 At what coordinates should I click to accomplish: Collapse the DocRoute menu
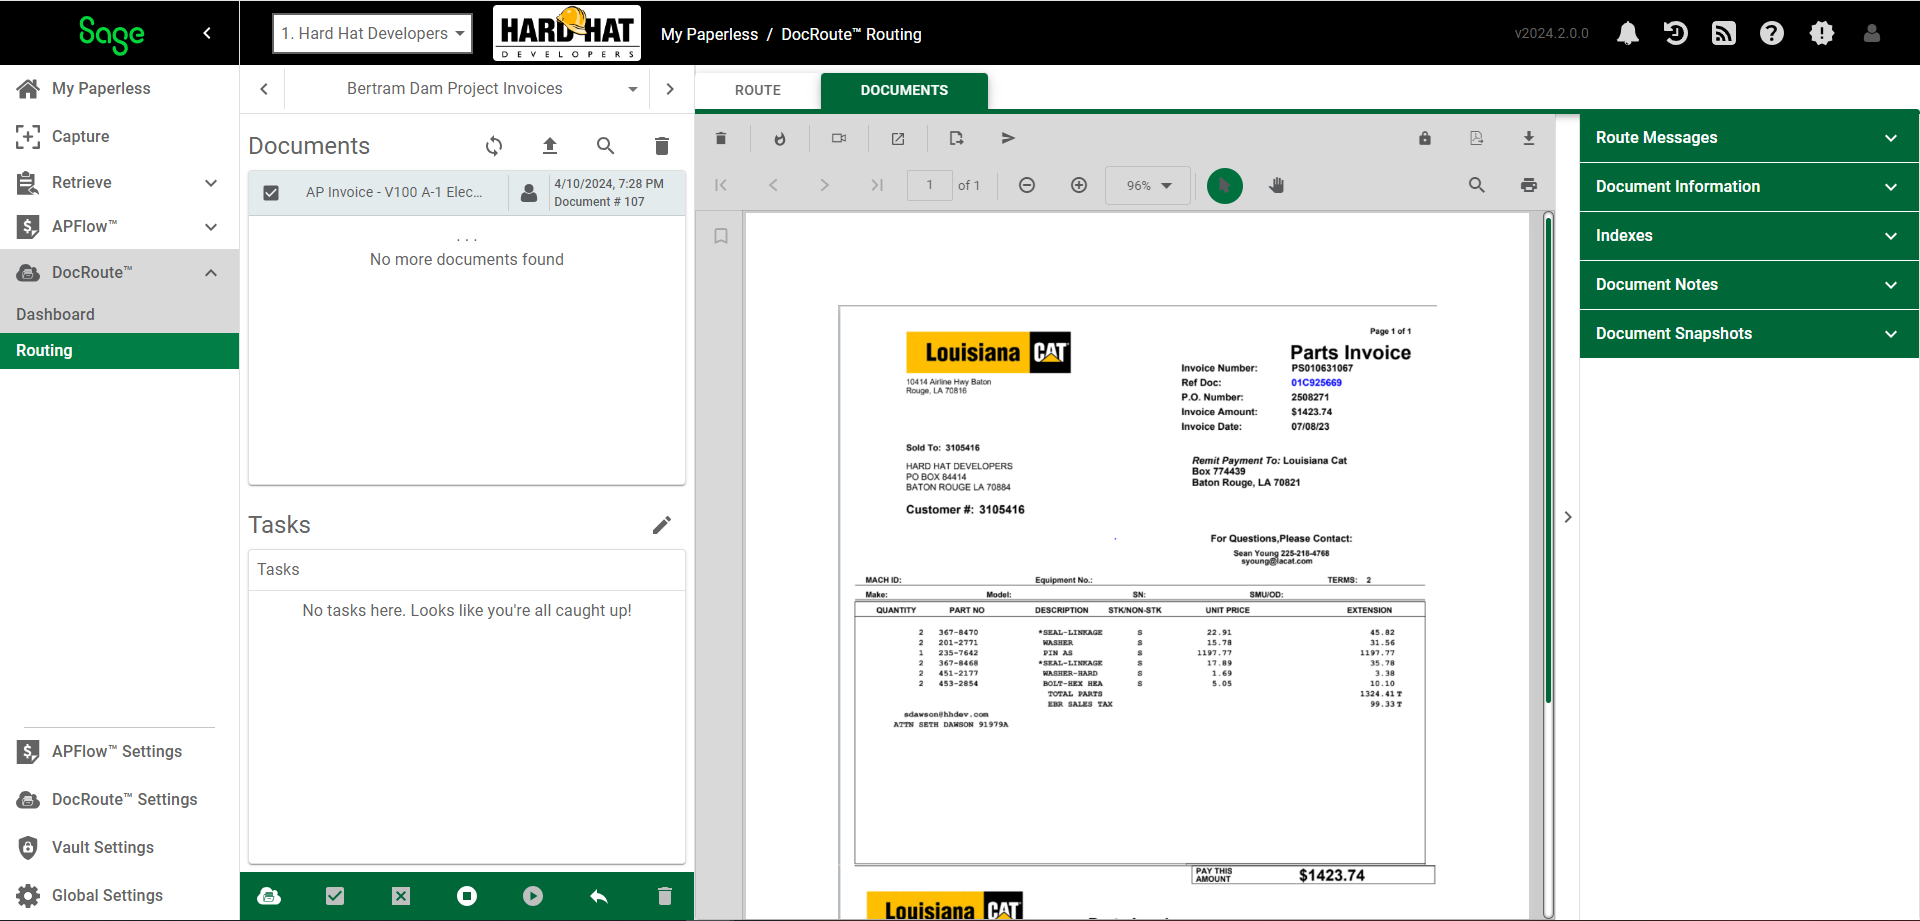(x=119, y=272)
